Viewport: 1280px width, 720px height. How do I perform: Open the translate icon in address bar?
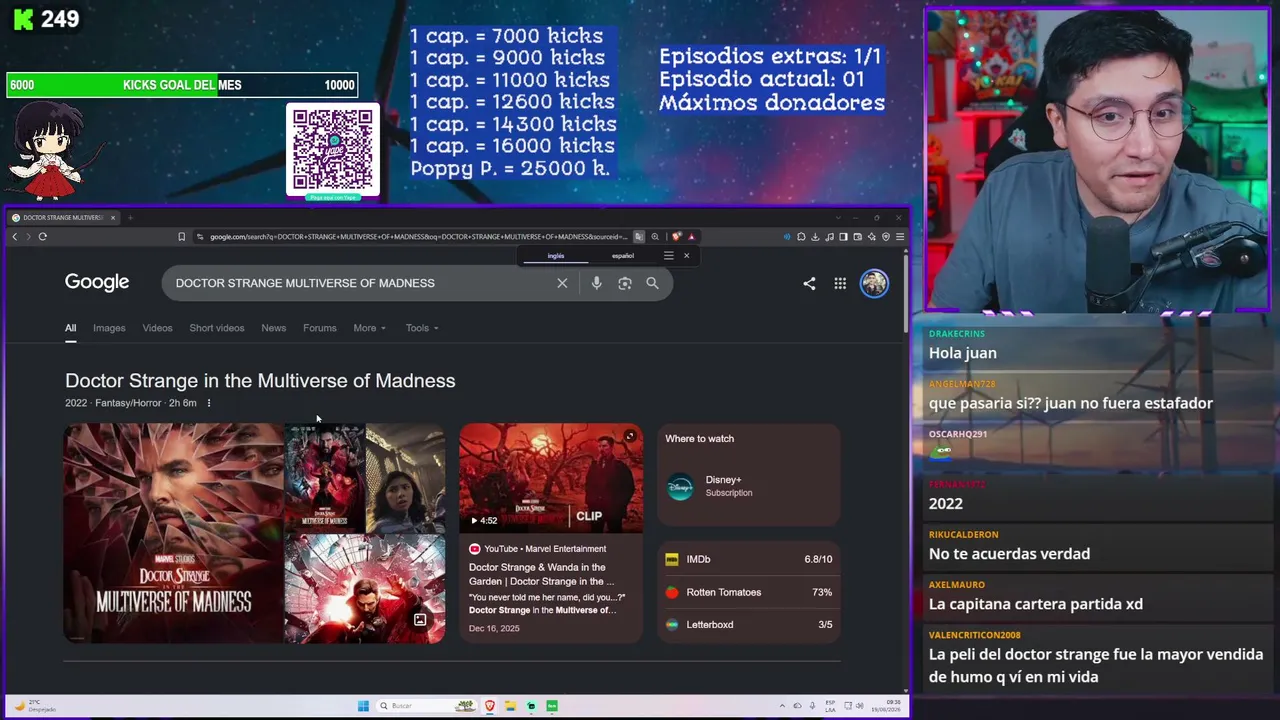[639, 237]
